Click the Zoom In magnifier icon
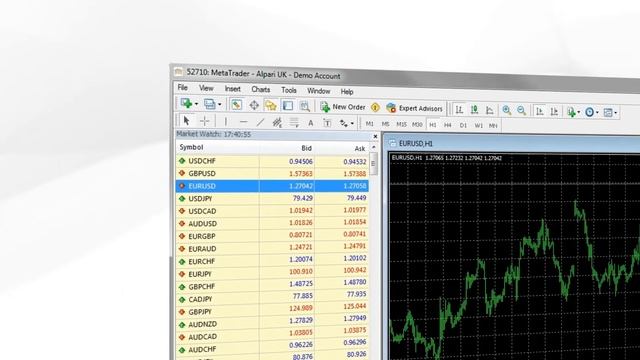This screenshot has width=640, height=360. [507, 110]
